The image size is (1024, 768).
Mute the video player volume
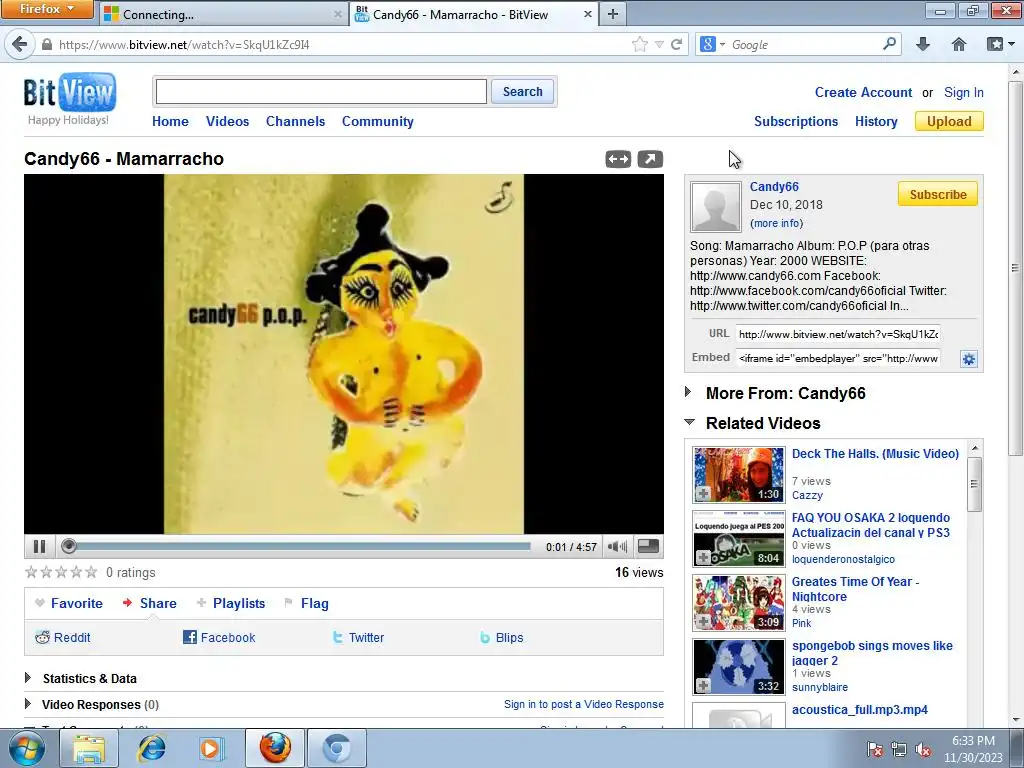click(616, 547)
